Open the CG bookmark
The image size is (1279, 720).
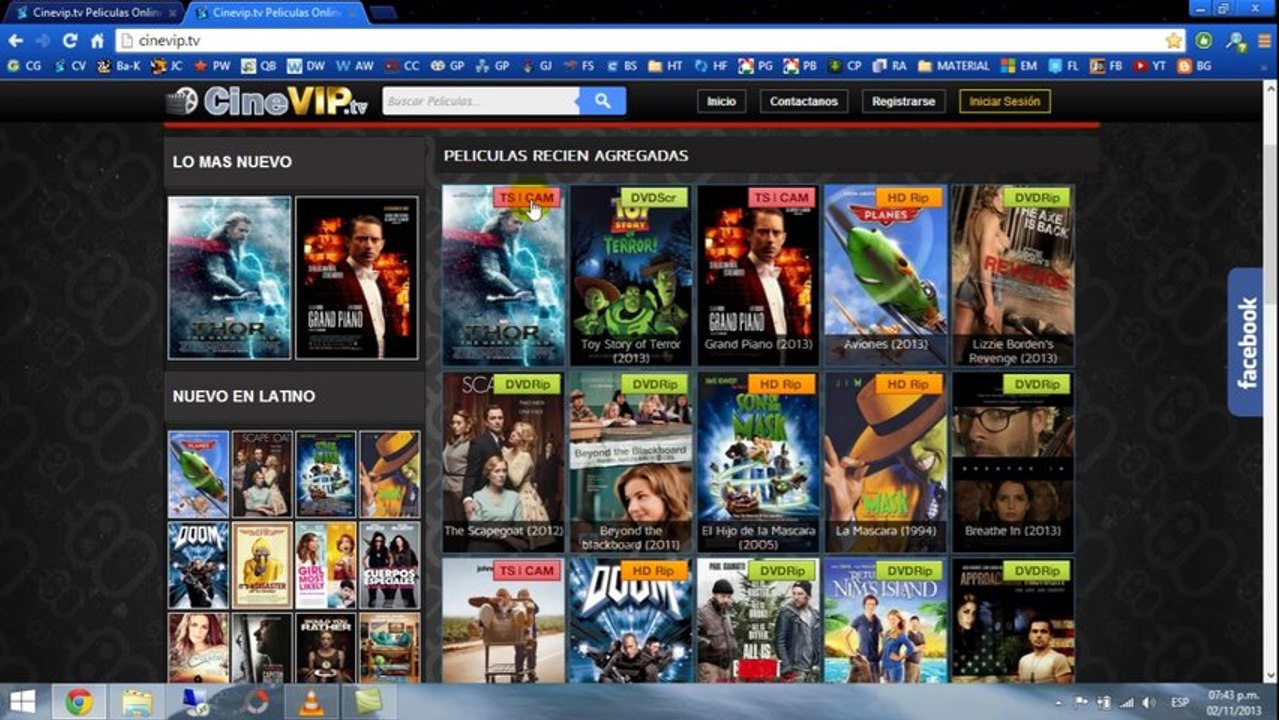(24, 66)
